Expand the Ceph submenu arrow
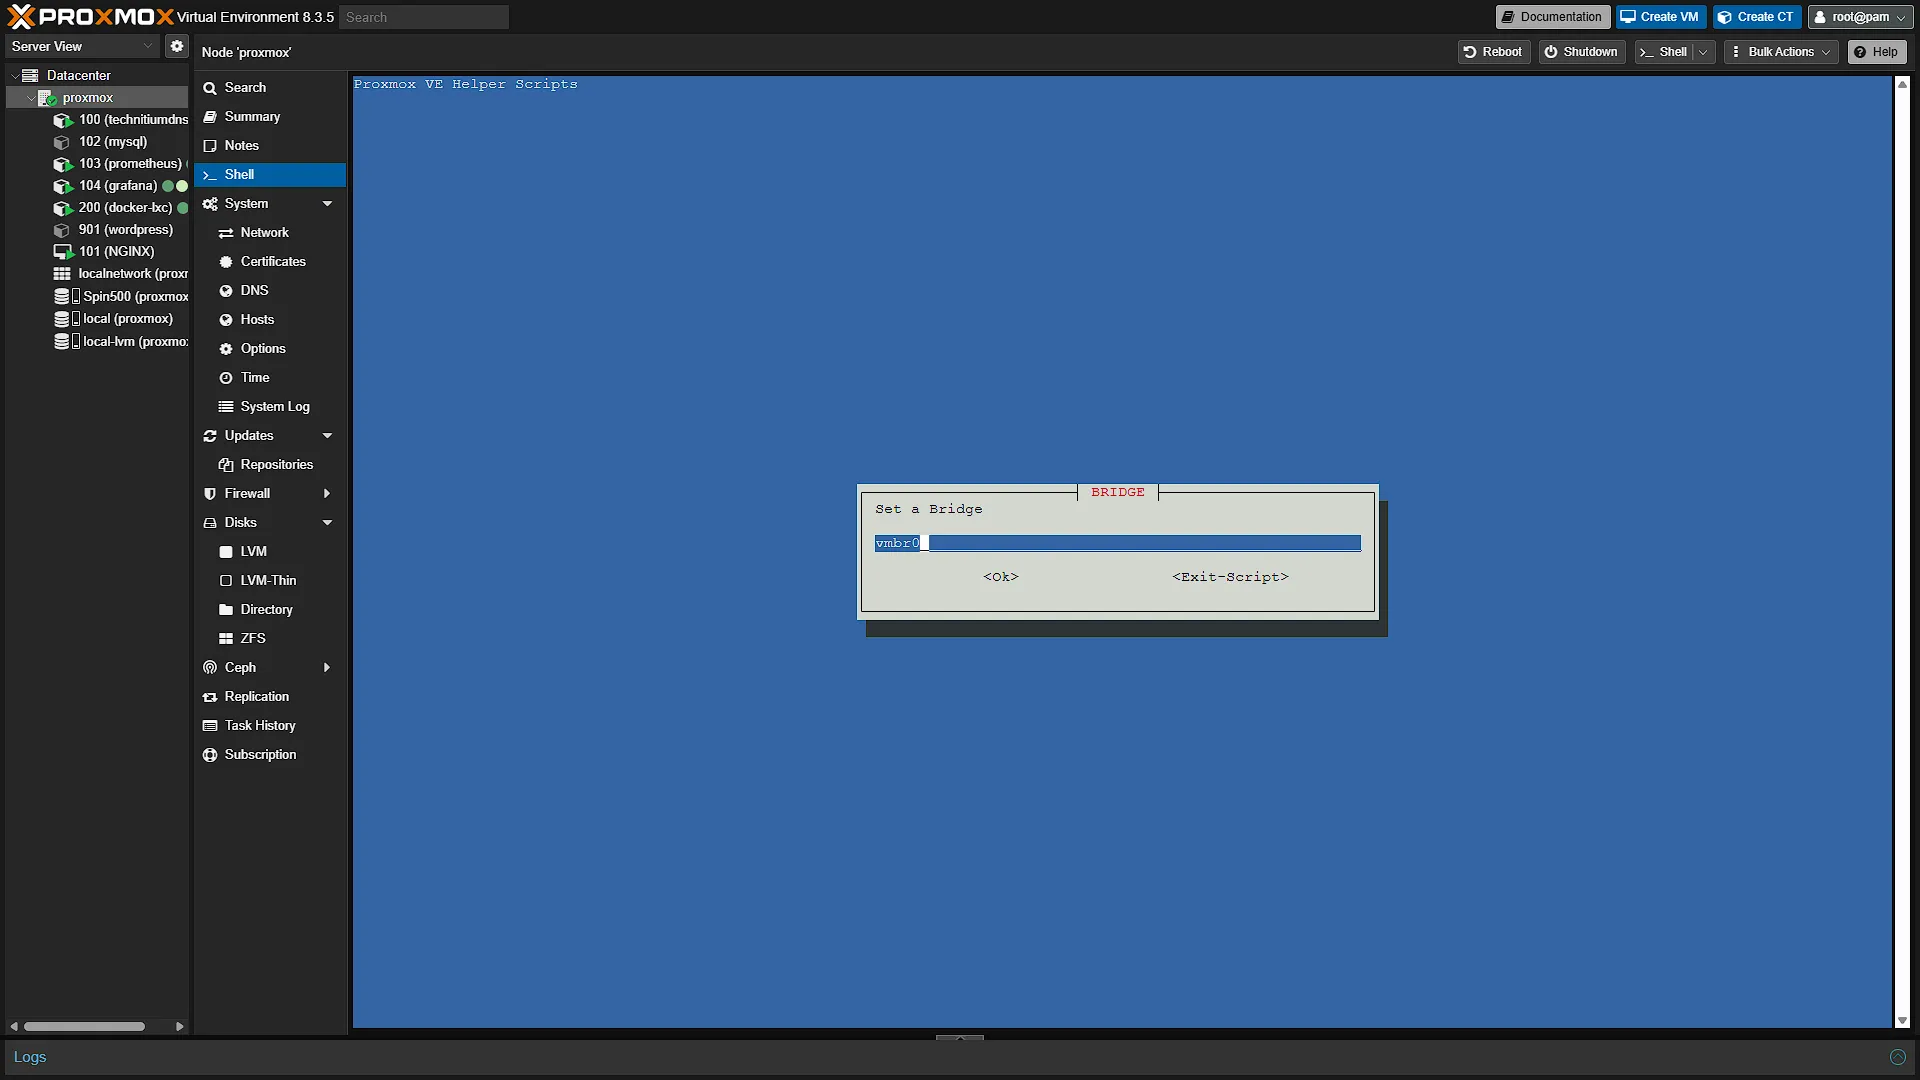Image resolution: width=1920 pixels, height=1080 pixels. [327, 668]
